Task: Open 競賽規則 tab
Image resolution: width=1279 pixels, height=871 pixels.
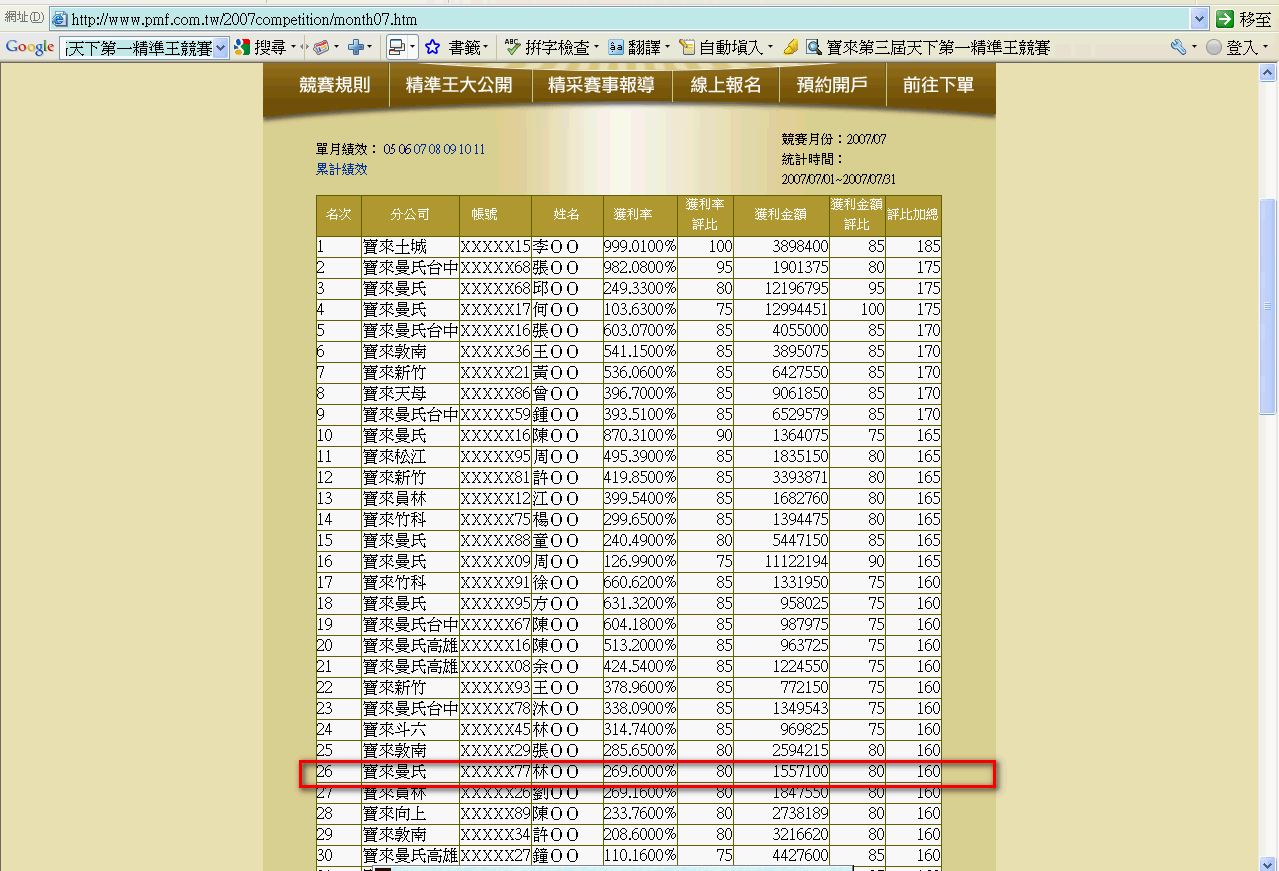Action: point(335,86)
